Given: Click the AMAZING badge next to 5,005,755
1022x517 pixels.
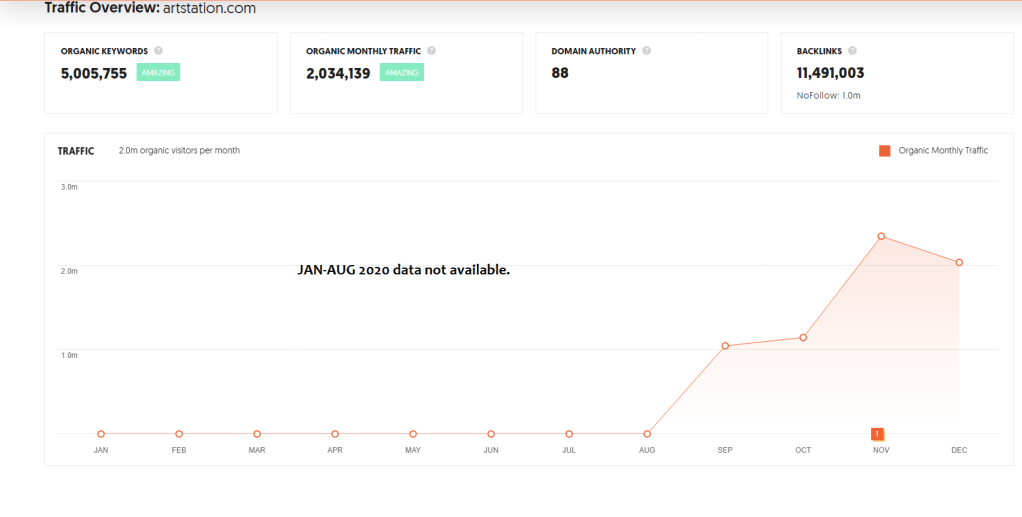Looking at the screenshot, I should tap(158, 73).
